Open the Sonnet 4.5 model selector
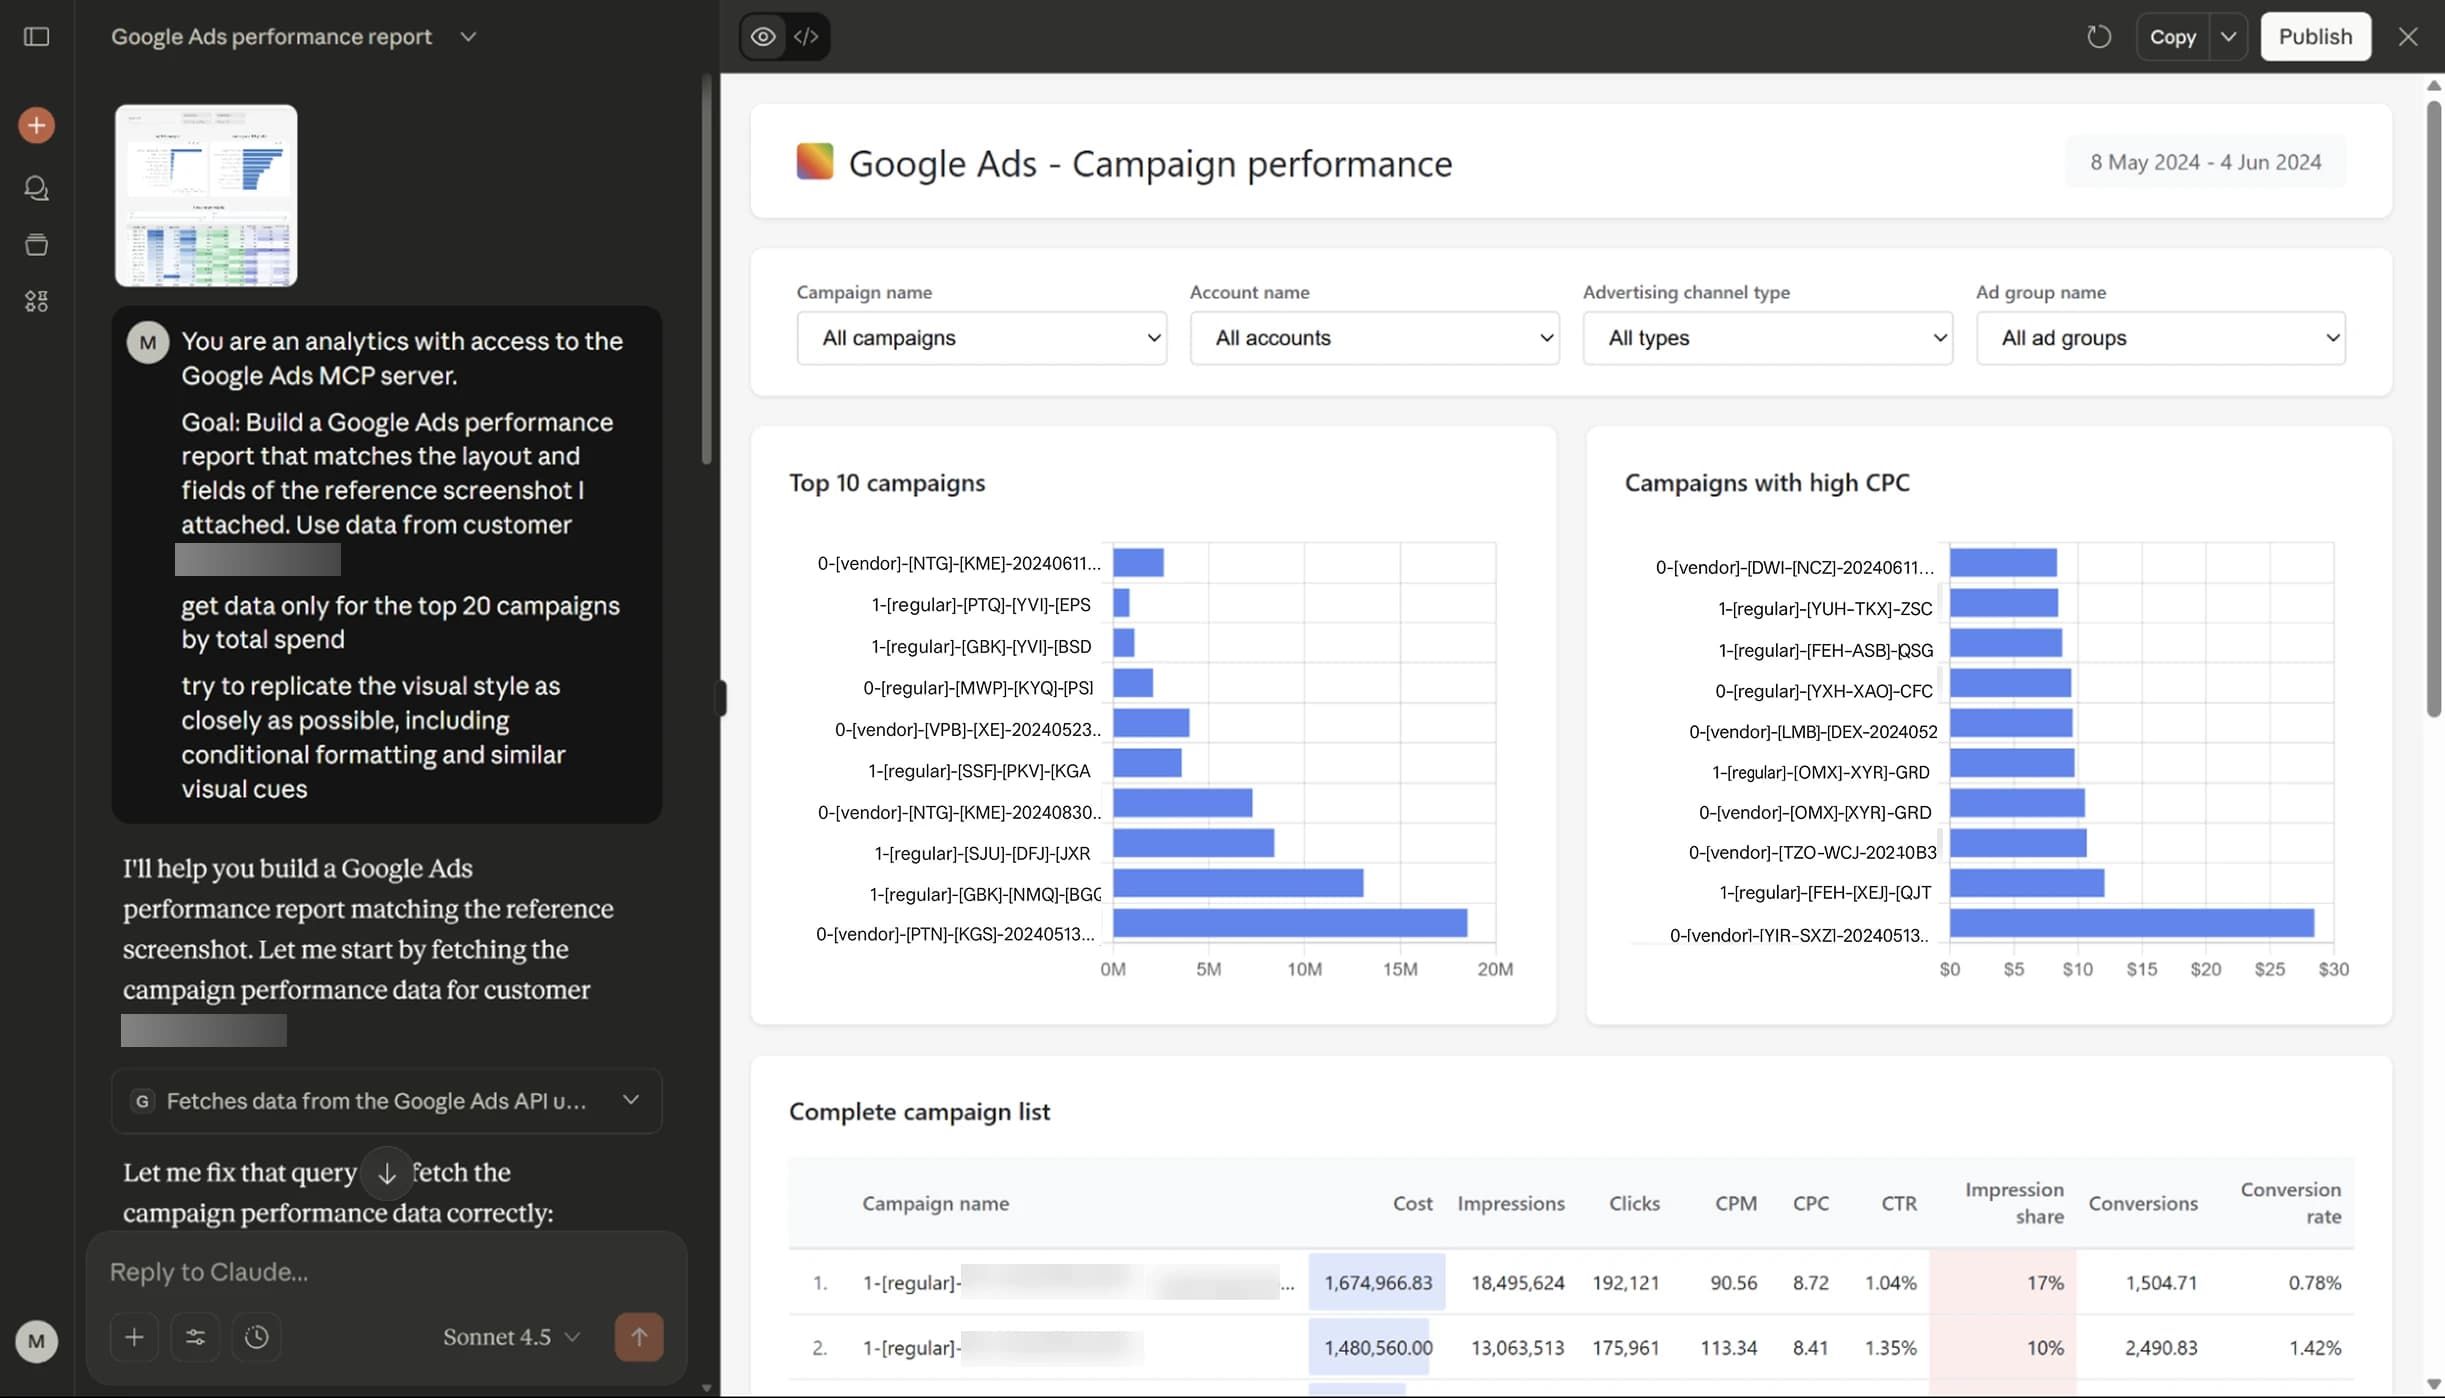 pos(509,1337)
